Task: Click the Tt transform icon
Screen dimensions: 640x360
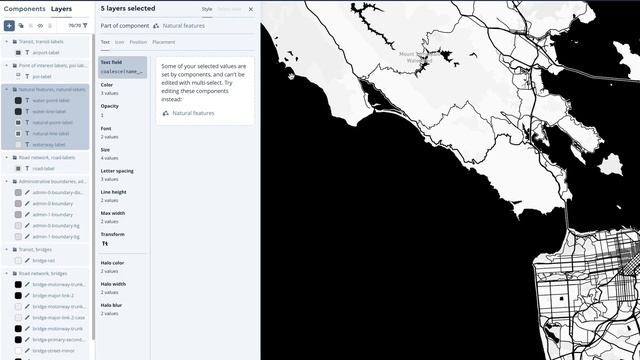Action: (105, 244)
